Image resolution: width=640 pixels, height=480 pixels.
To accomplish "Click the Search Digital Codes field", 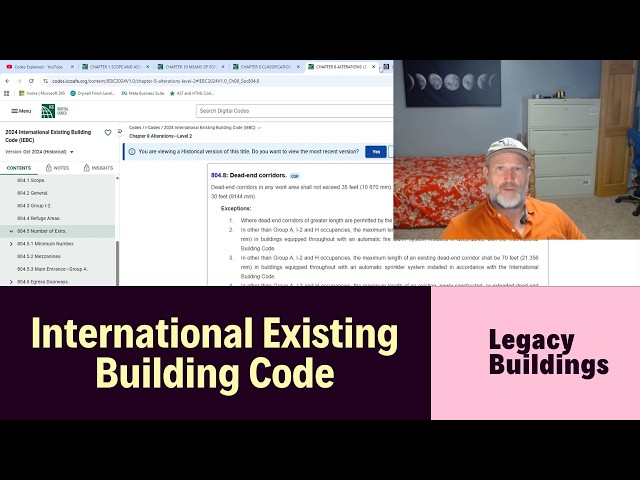I will pos(294,111).
